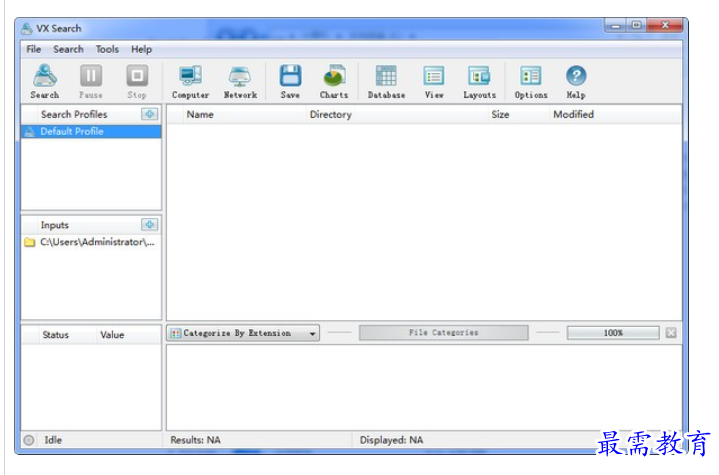Click the File Categories button
Screen dimensions: 719x475
click(x=443, y=332)
